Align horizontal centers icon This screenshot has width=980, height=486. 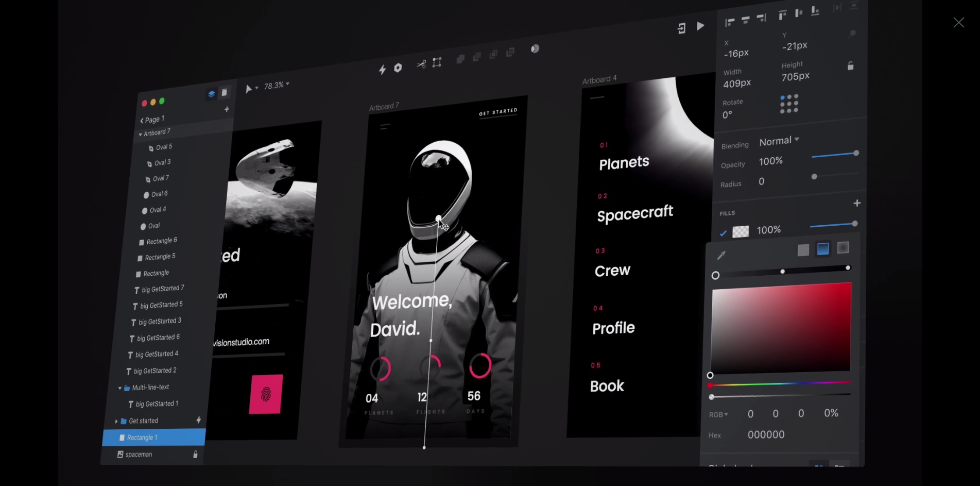point(745,20)
